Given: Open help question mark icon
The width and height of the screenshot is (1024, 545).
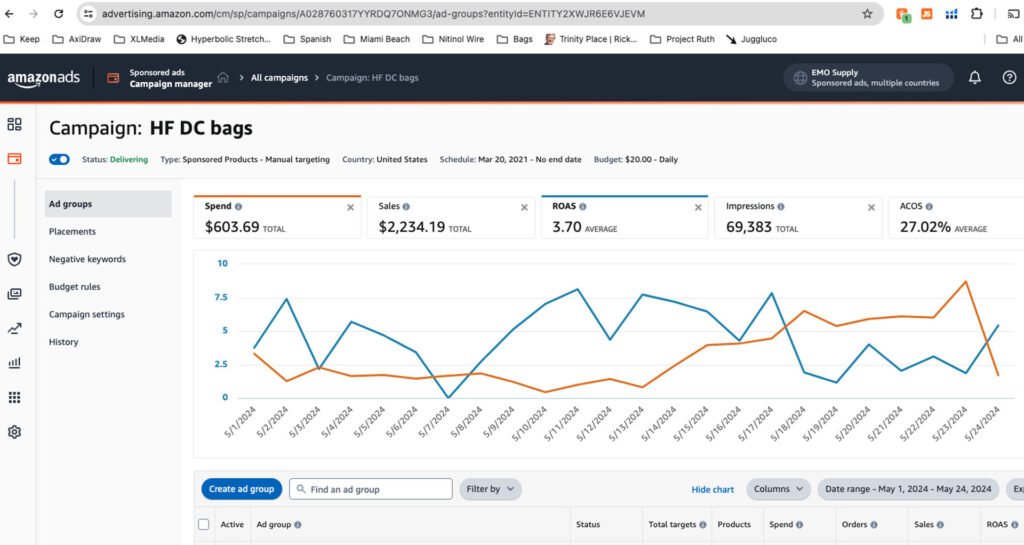Looking at the screenshot, I should pos(1009,78).
